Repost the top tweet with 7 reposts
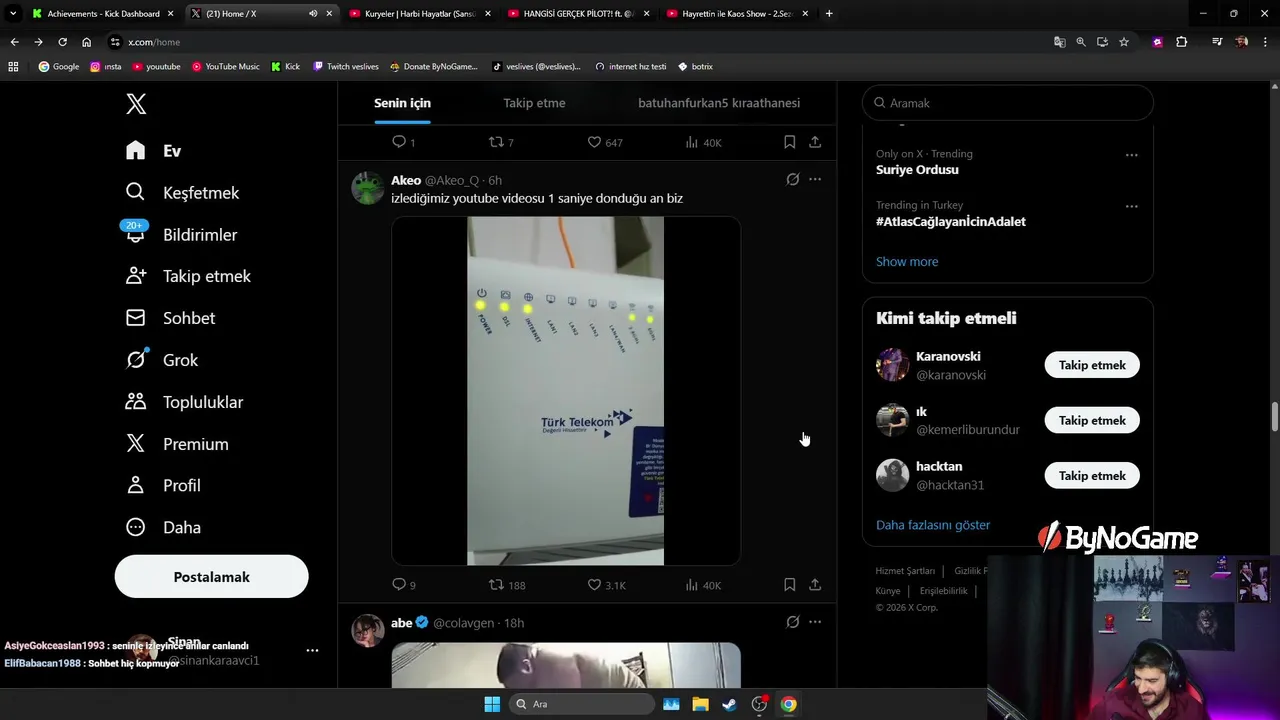Screen dimensions: 1280x720 tap(501, 142)
